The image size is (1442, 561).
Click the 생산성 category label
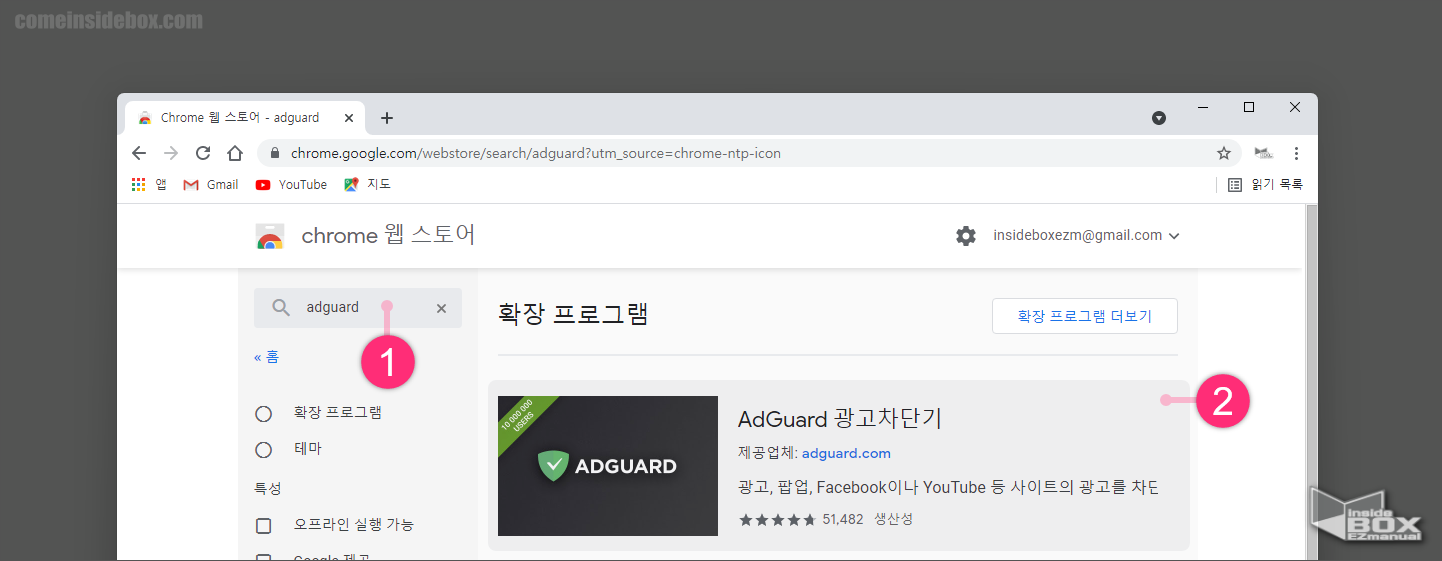pos(893,520)
